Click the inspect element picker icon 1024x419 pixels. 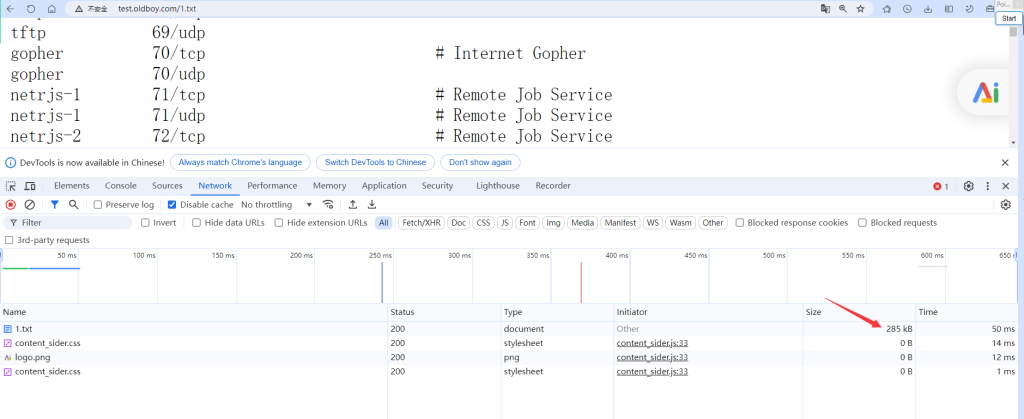pyautogui.click(x=11, y=186)
